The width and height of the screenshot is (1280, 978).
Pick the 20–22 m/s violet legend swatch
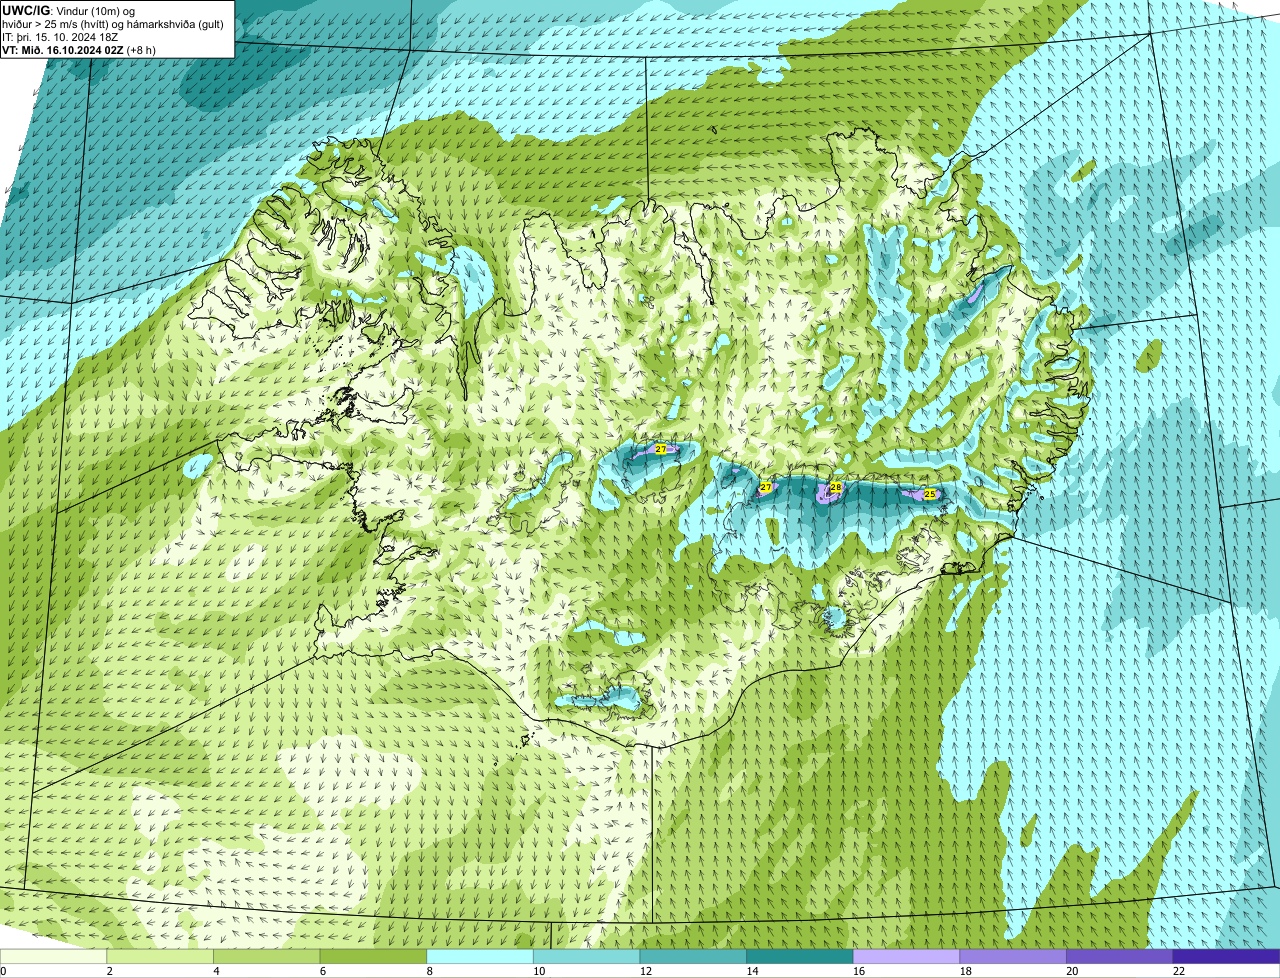tap(1120, 956)
